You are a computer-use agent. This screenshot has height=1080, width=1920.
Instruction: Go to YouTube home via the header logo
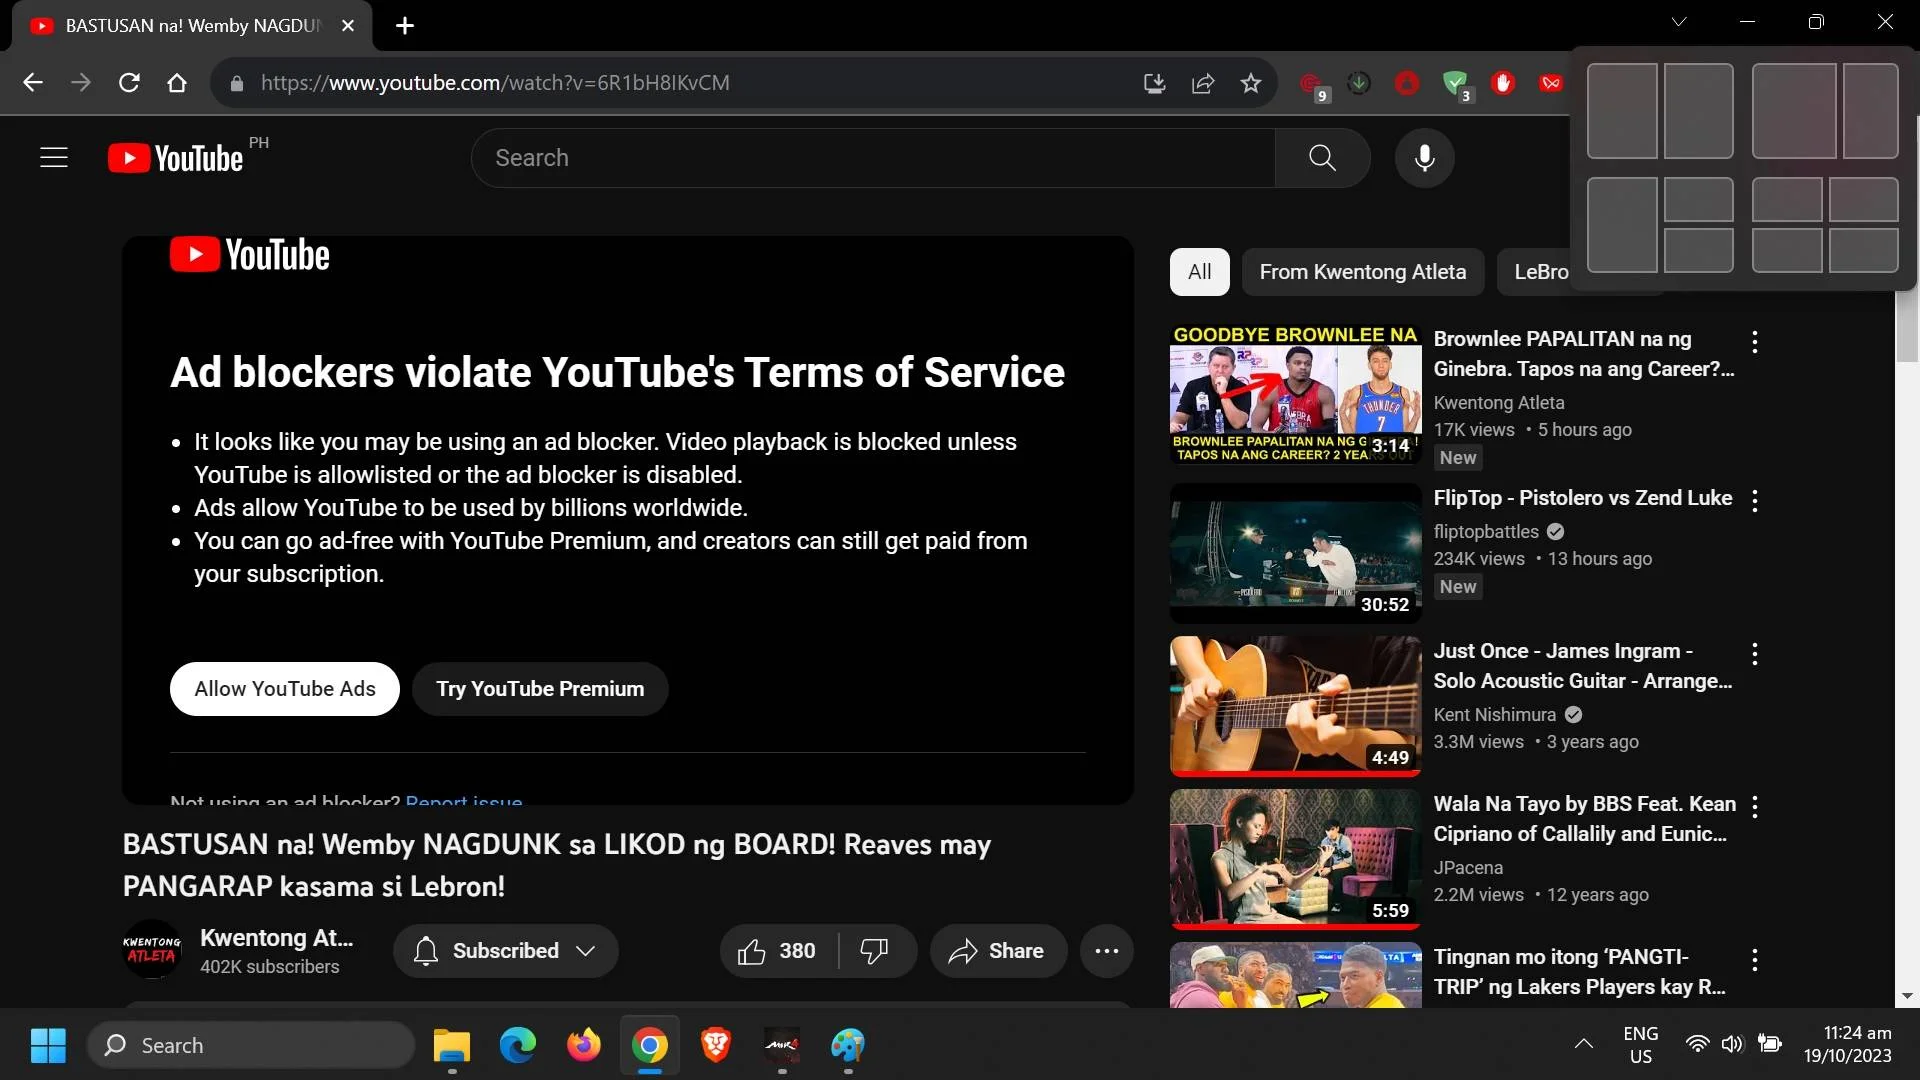point(176,158)
